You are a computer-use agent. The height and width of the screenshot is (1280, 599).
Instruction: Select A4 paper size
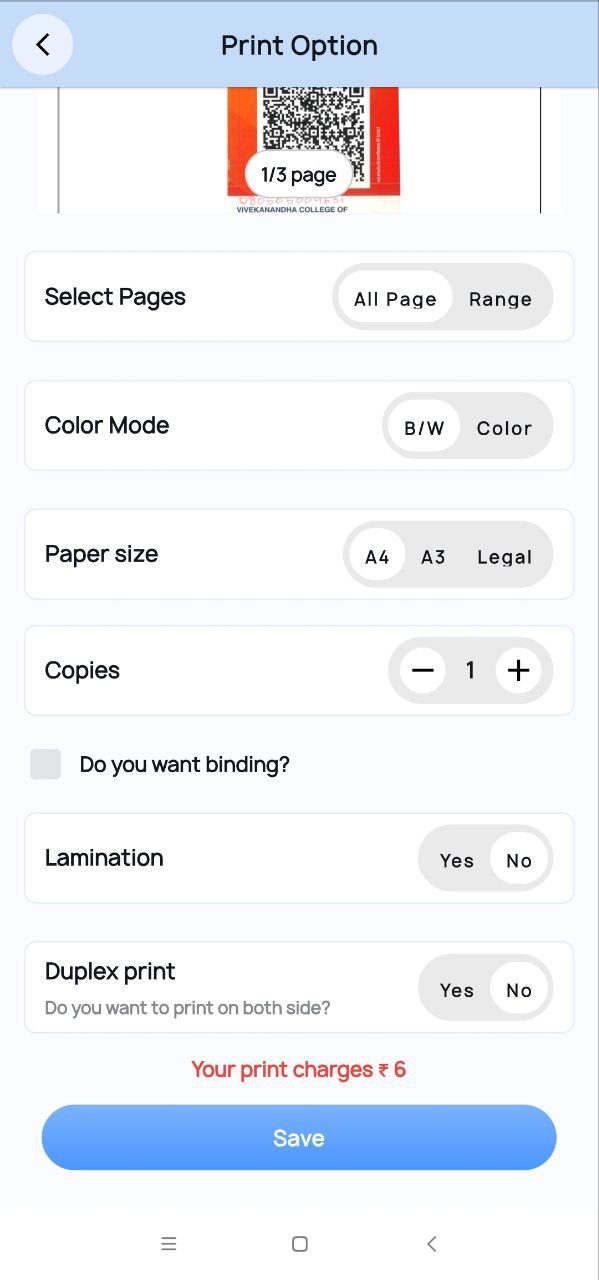coord(377,556)
